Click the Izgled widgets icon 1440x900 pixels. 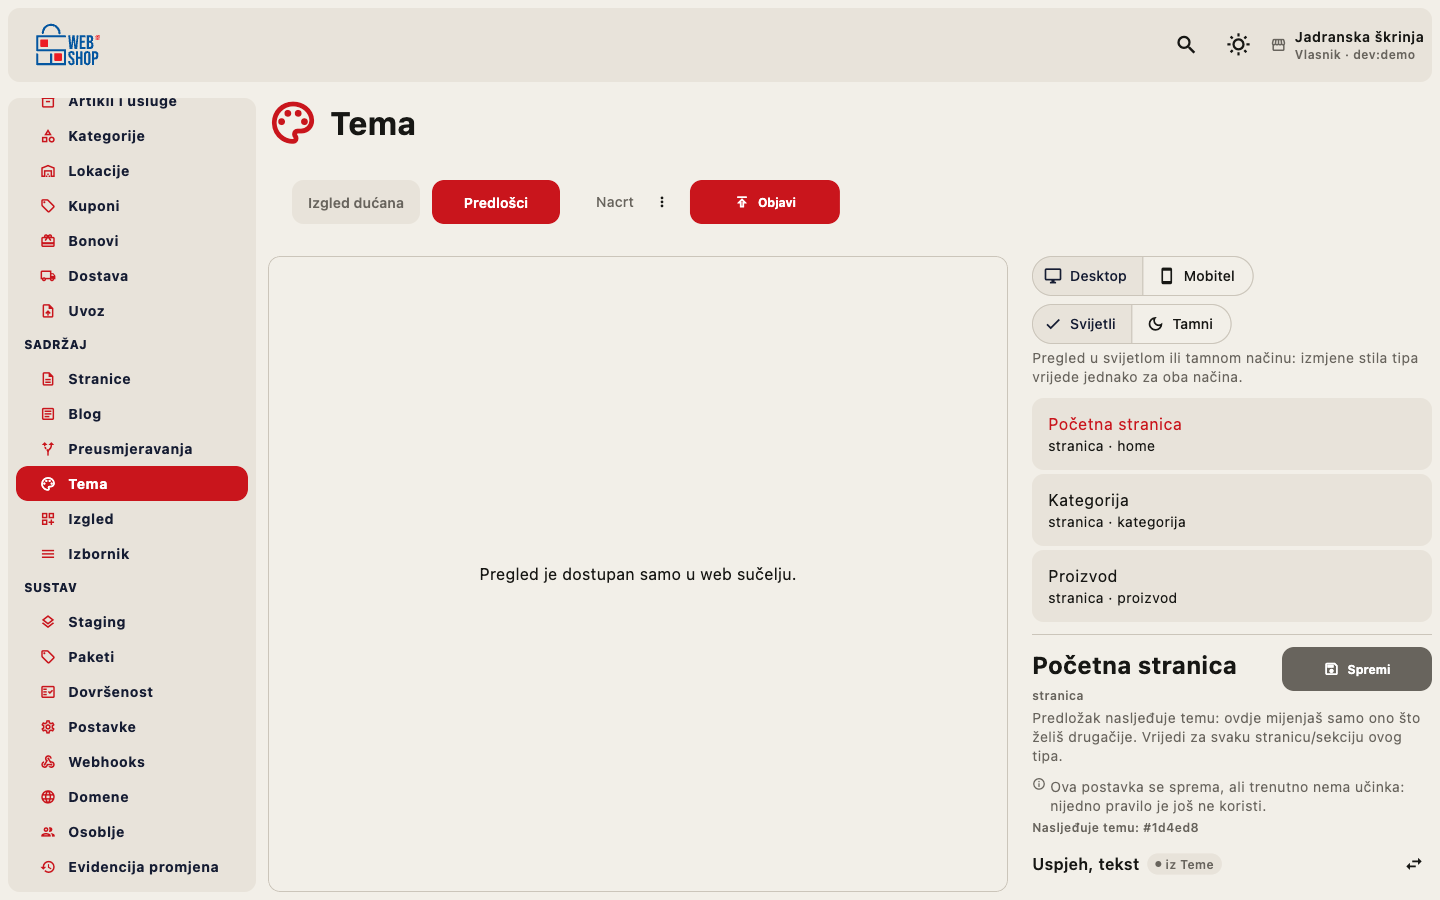click(48, 519)
